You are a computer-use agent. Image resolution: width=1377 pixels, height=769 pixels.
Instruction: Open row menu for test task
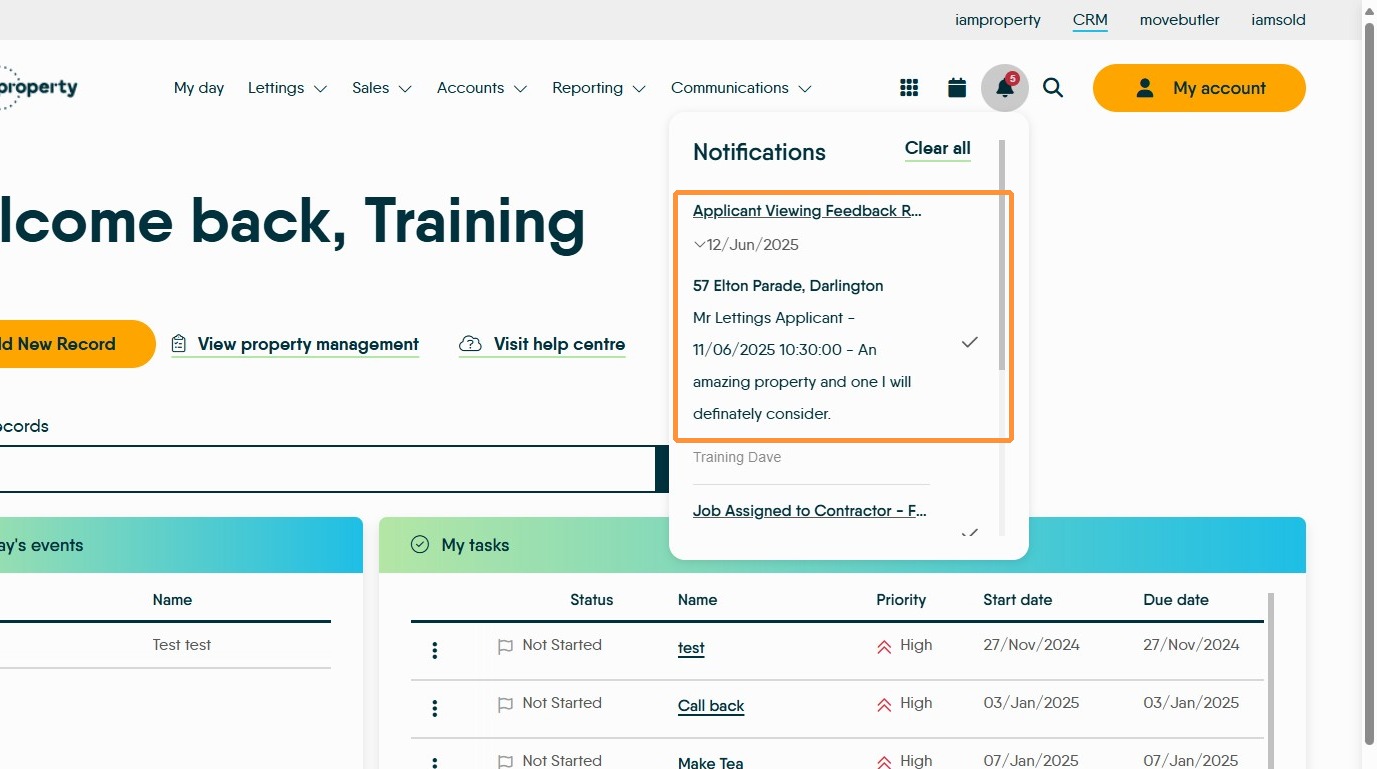coord(435,651)
